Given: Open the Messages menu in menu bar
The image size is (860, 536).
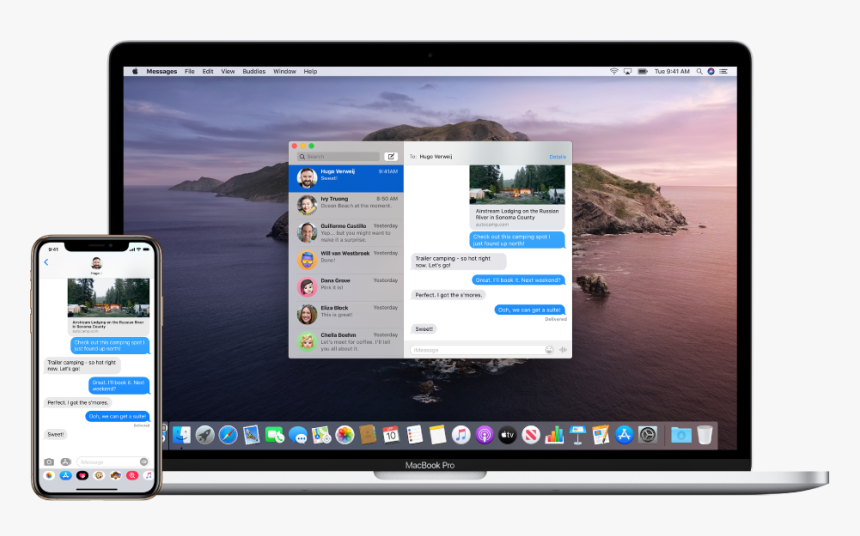Looking at the screenshot, I should coord(162,71).
